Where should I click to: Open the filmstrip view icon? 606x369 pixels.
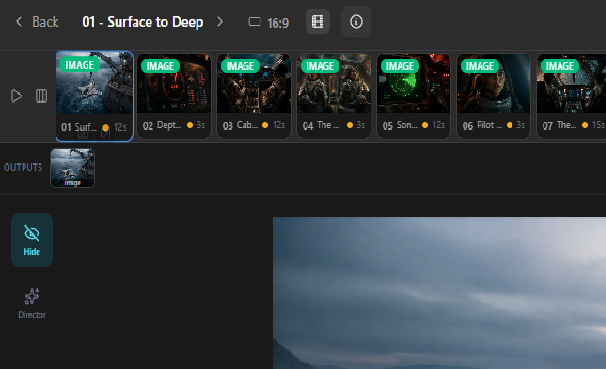click(318, 22)
